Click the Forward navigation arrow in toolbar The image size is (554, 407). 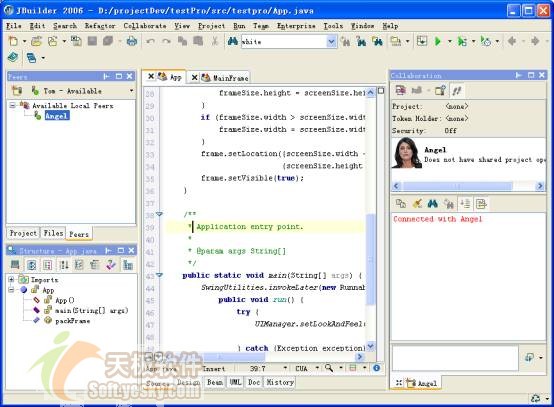pyautogui.click(x=535, y=41)
